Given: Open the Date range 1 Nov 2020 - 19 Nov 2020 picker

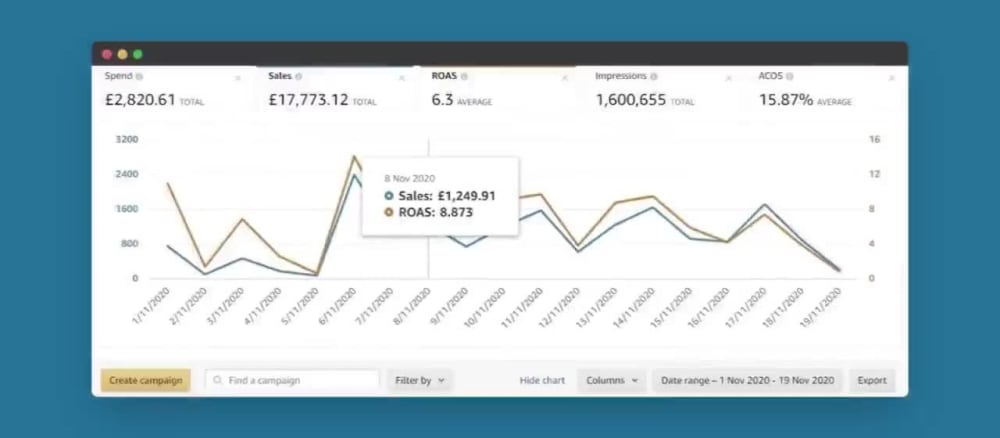Looking at the screenshot, I should click(747, 381).
